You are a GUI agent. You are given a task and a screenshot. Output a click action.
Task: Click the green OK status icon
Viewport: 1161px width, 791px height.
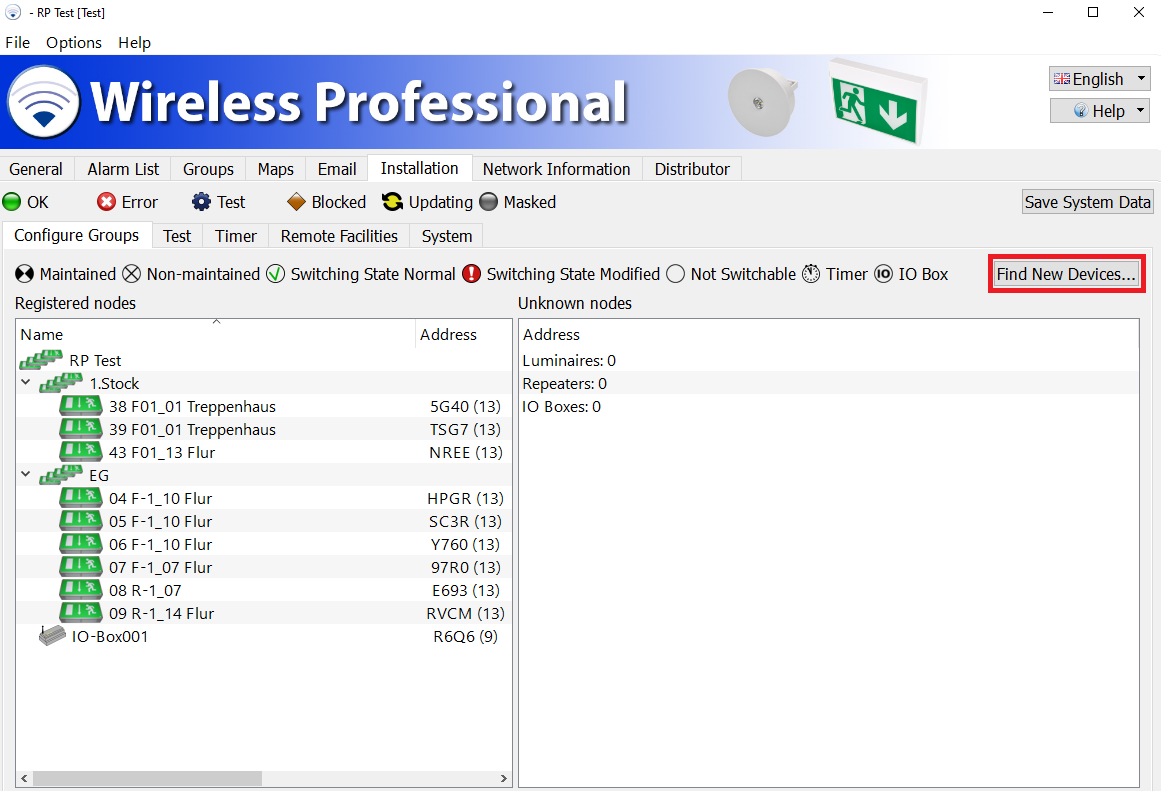pyautogui.click(x=12, y=201)
